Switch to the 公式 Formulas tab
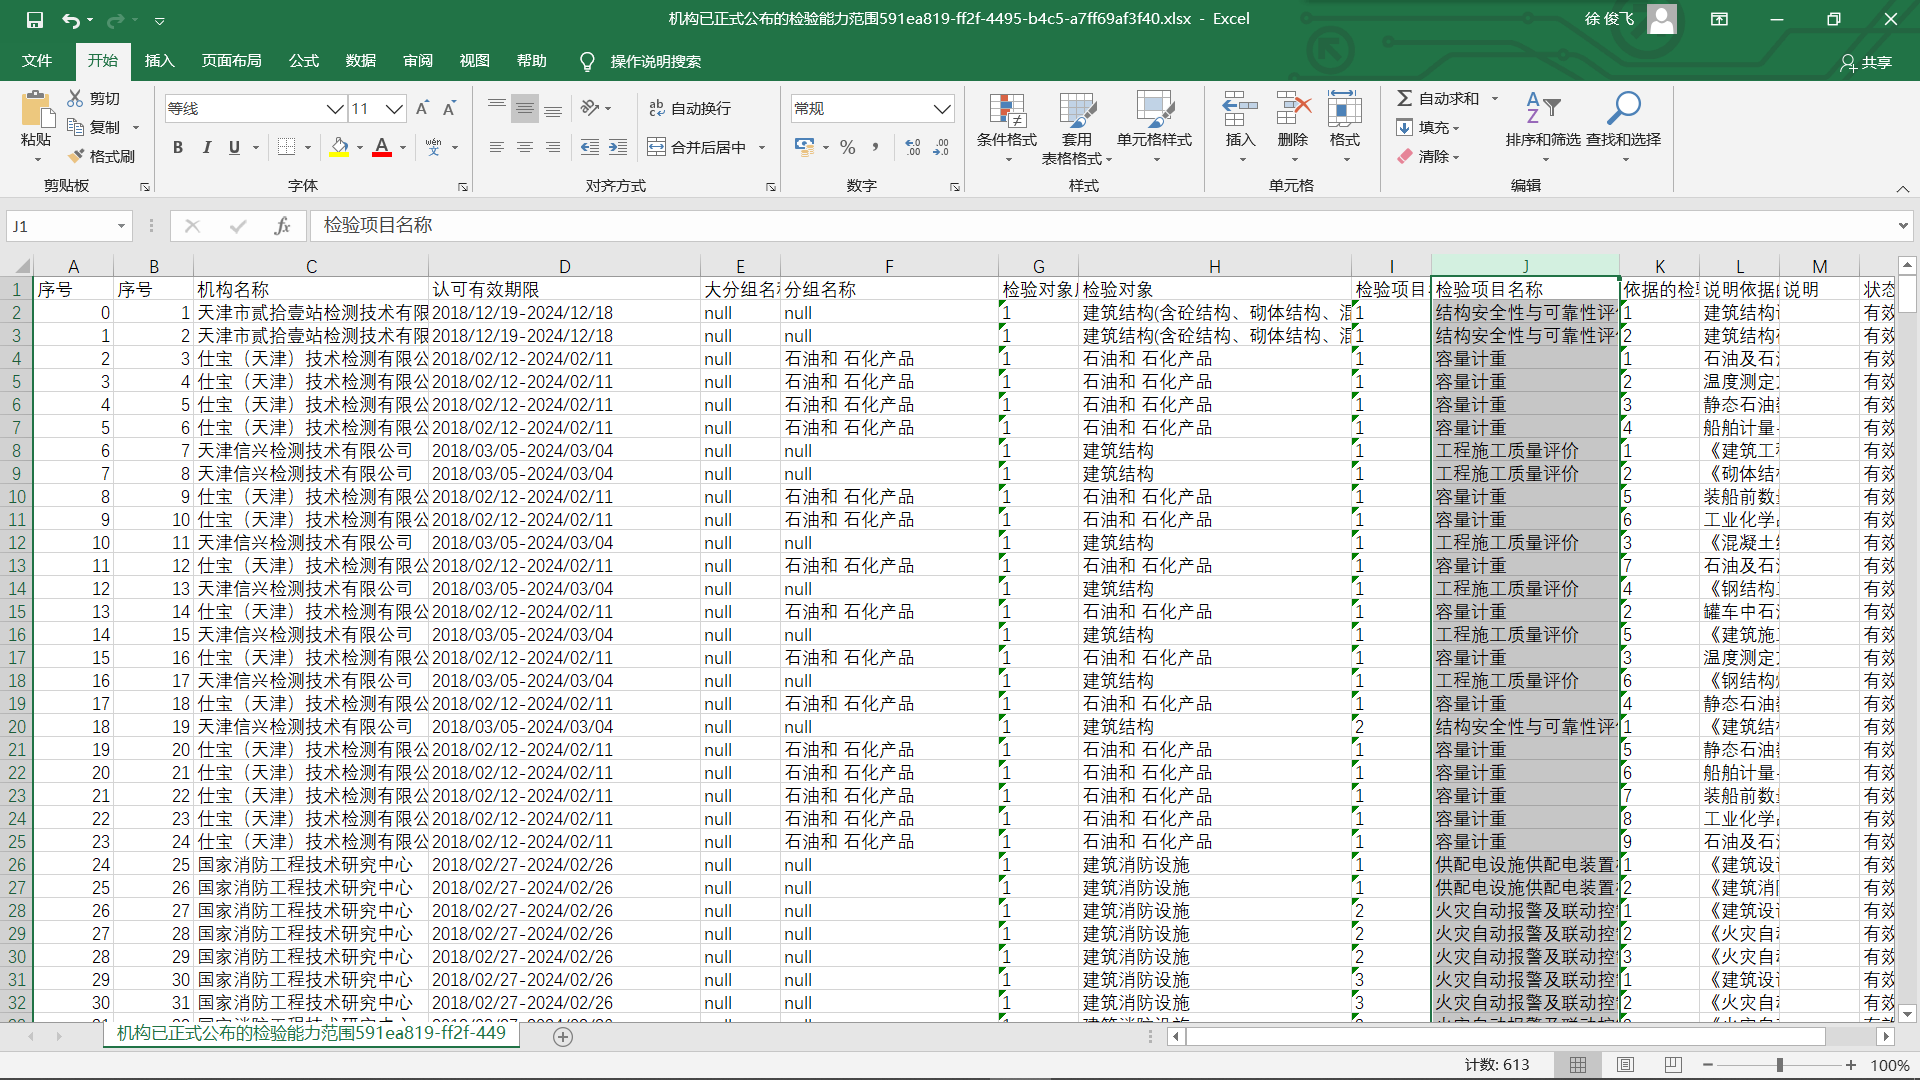 pos(303,61)
